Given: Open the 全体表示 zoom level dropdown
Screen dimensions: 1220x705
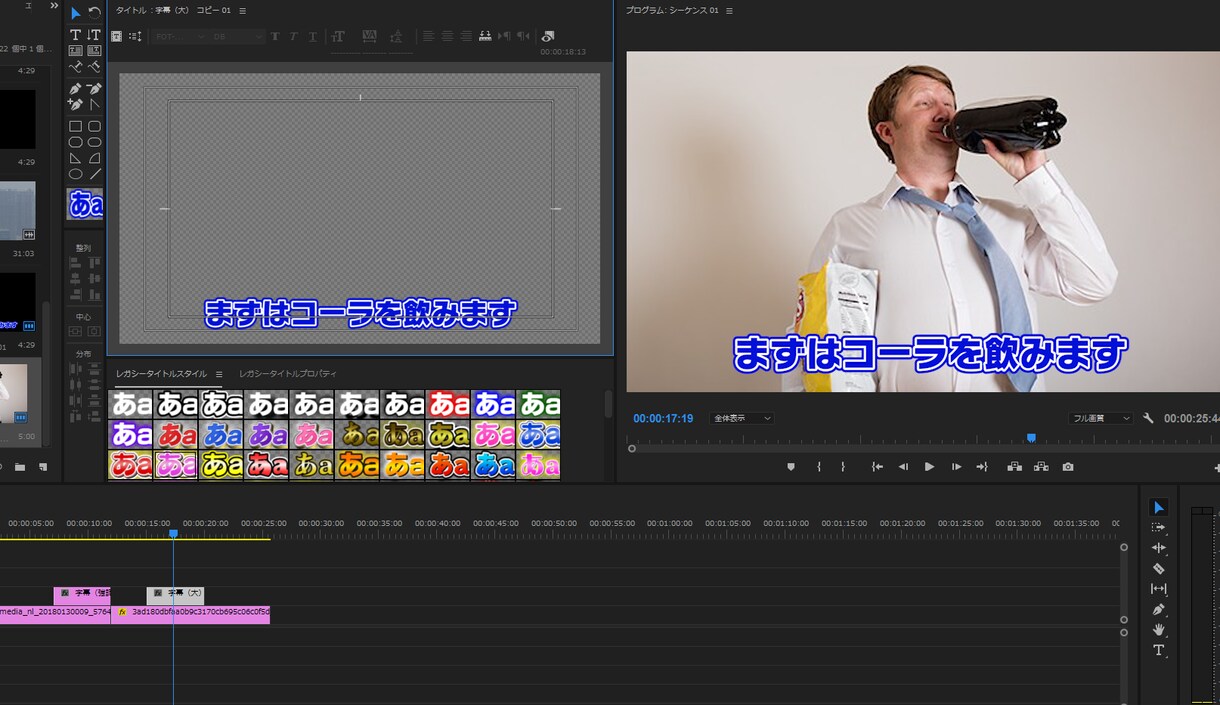Looking at the screenshot, I should coord(741,418).
